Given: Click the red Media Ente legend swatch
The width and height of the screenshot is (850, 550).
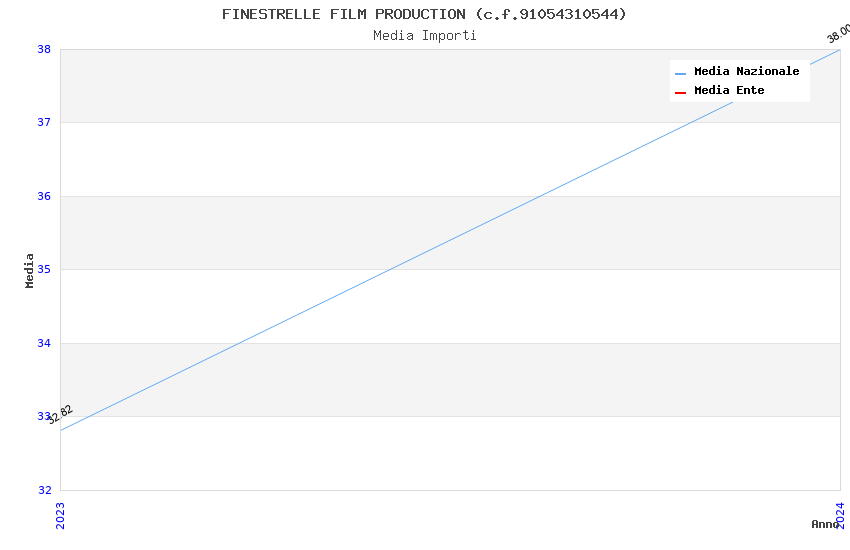Looking at the screenshot, I should click(x=680, y=92).
